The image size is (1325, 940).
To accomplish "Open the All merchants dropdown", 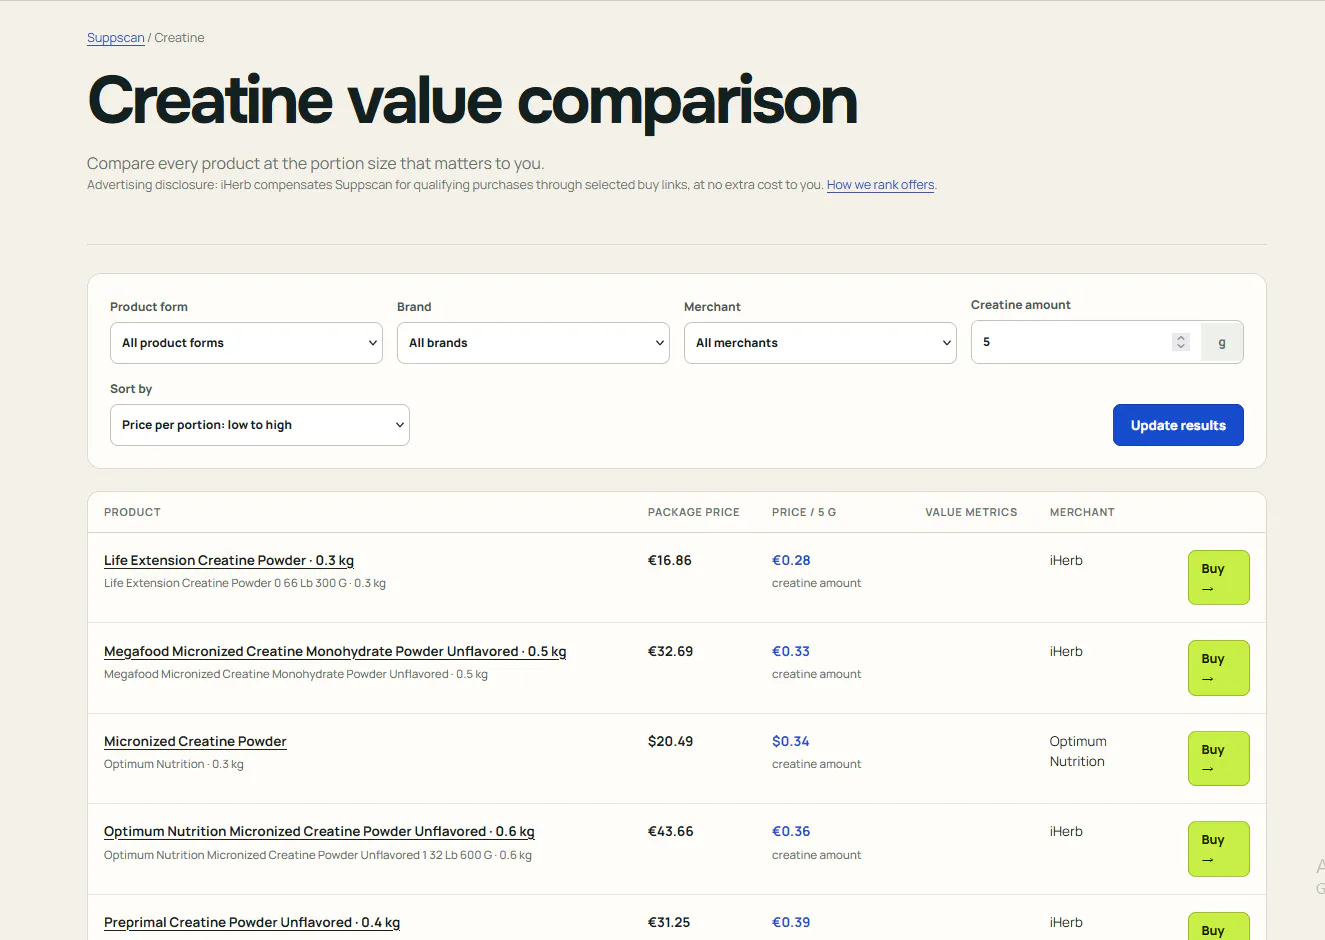I will coord(820,343).
